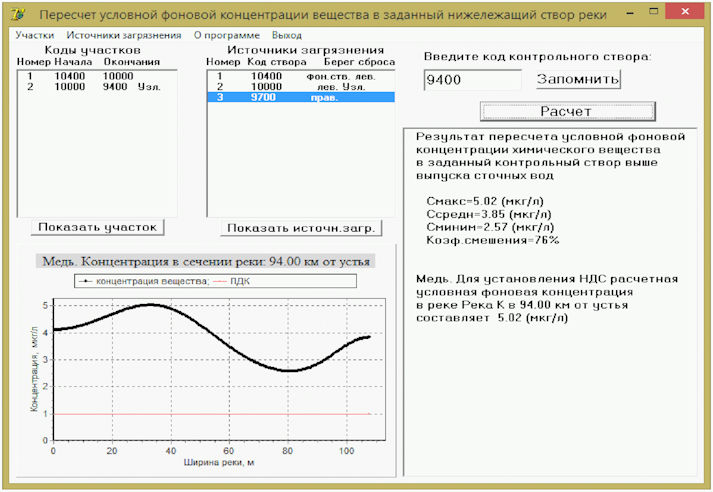
Task: Open the О программе menu
Action: (226, 35)
